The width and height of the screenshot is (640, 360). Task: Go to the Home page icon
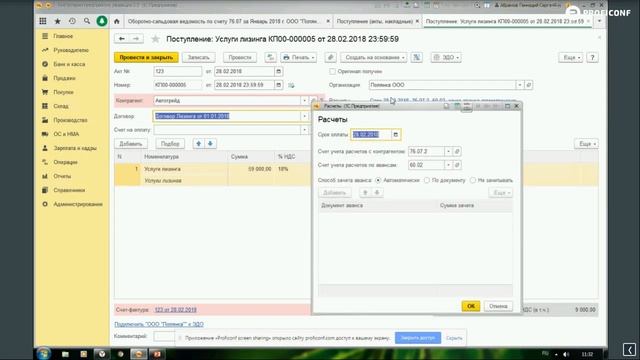tap(117, 21)
